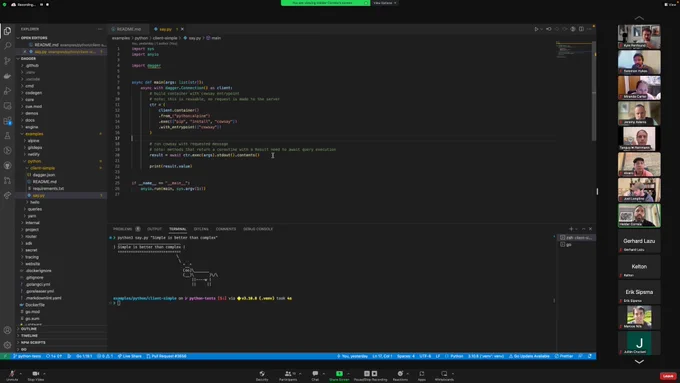Switch to the Debug Console tab
This screenshot has height=383, width=680.
click(258, 229)
